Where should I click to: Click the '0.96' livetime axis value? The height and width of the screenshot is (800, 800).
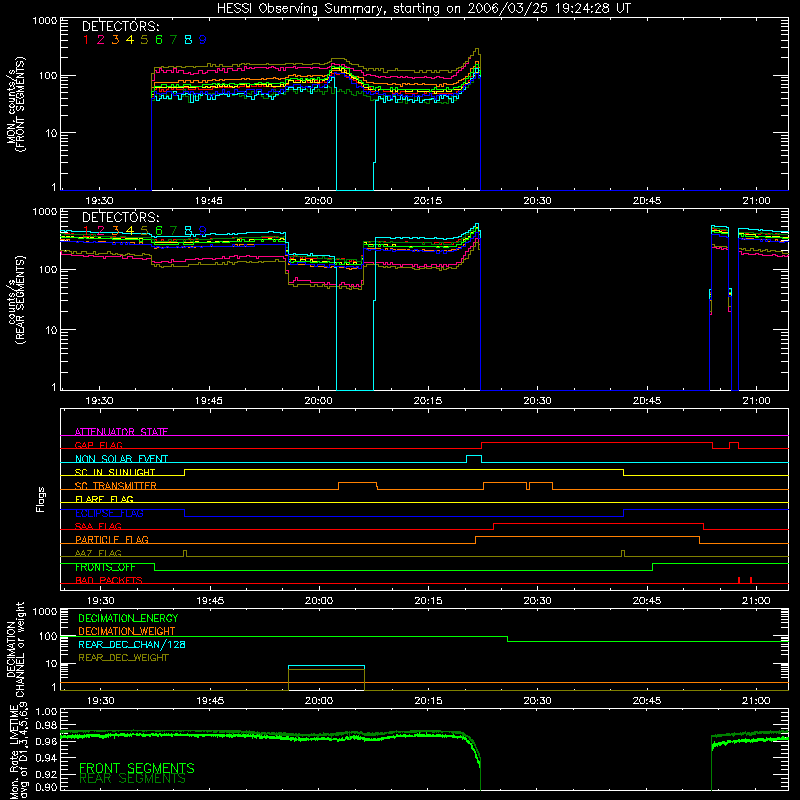click(x=47, y=741)
